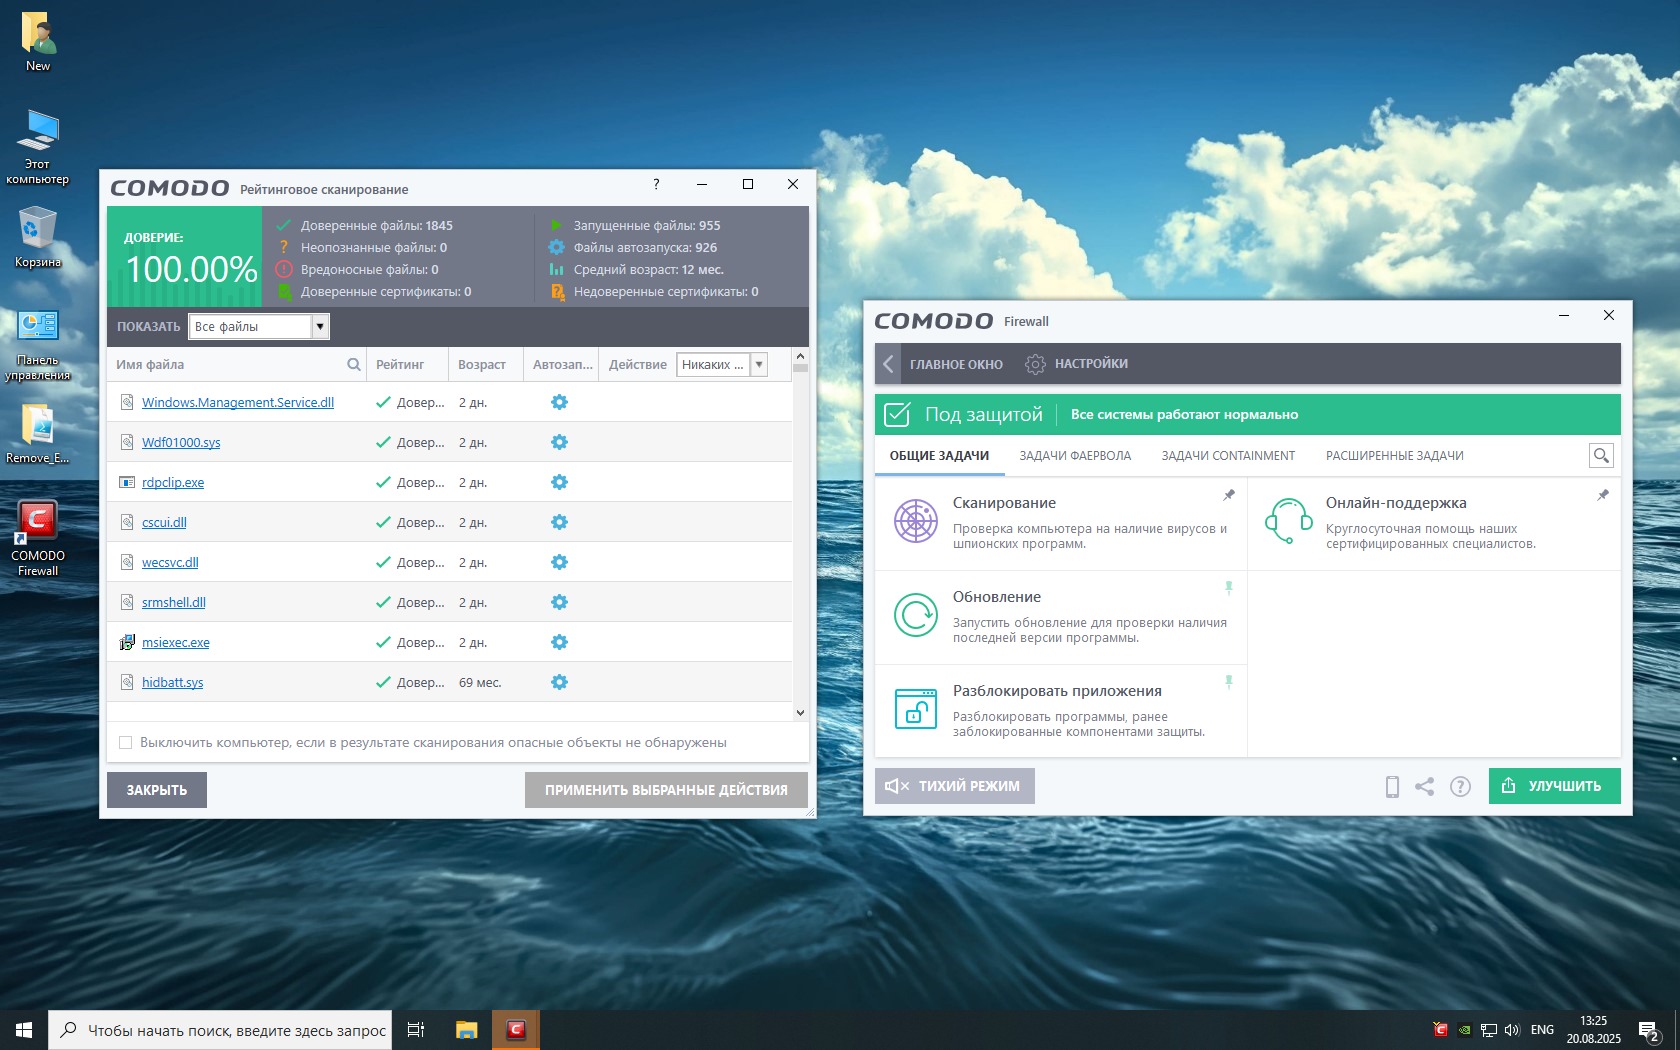
Task: Click the back chevron beside ГЛАВНОЕ ОКНО
Action: click(x=888, y=364)
